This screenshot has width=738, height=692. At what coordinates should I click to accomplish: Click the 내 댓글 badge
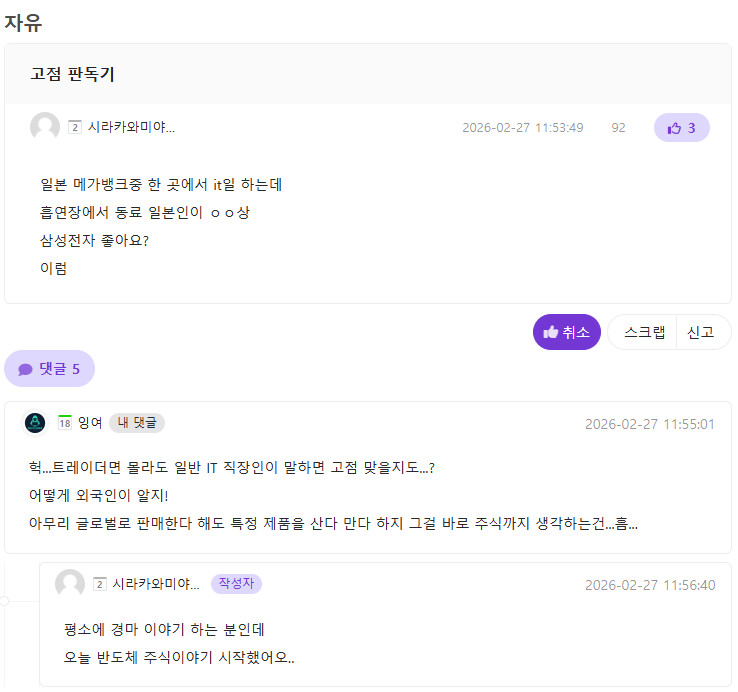click(x=137, y=423)
